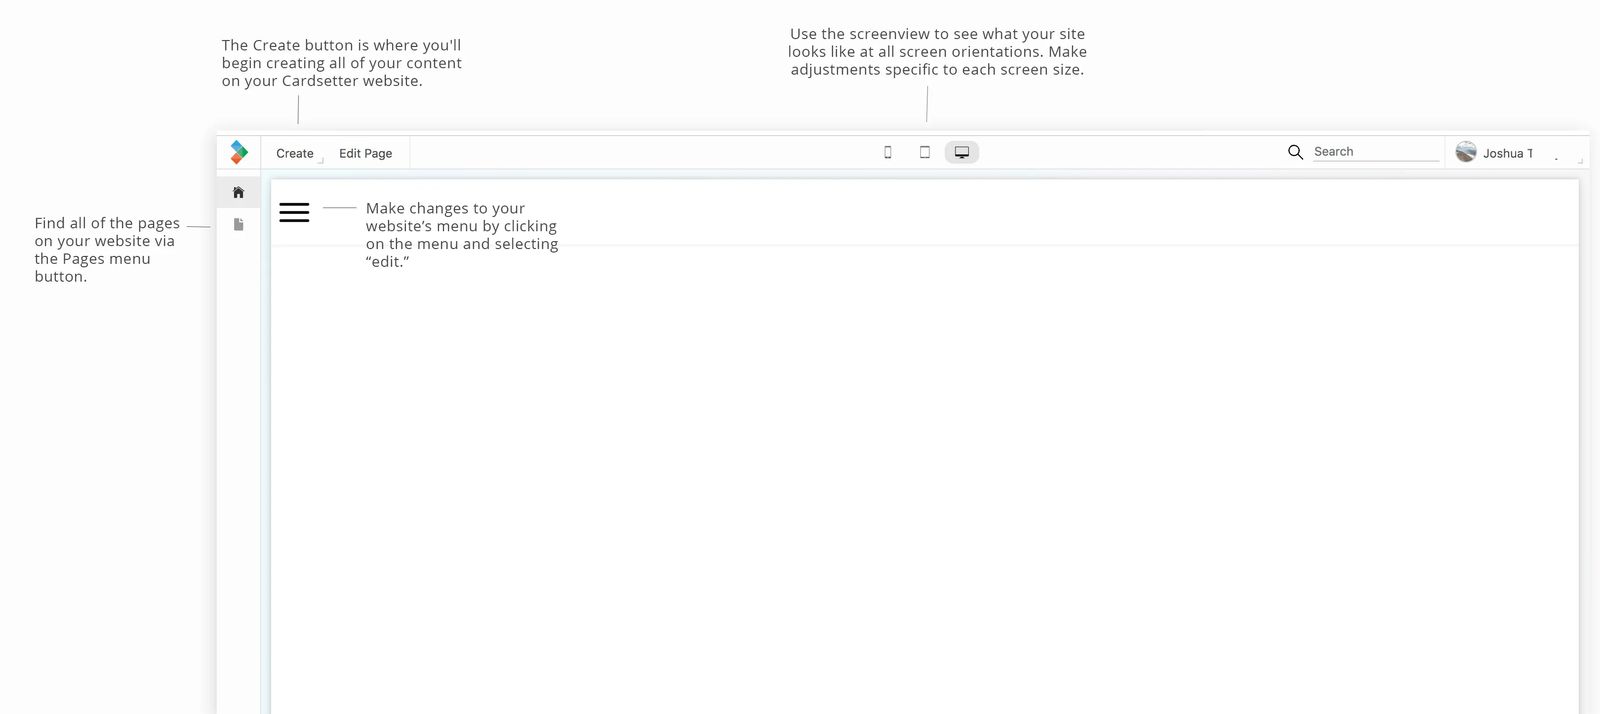Click Joshua's profile avatar picture
Image resolution: width=1600 pixels, height=714 pixels.
click(x=1466, y=152)
